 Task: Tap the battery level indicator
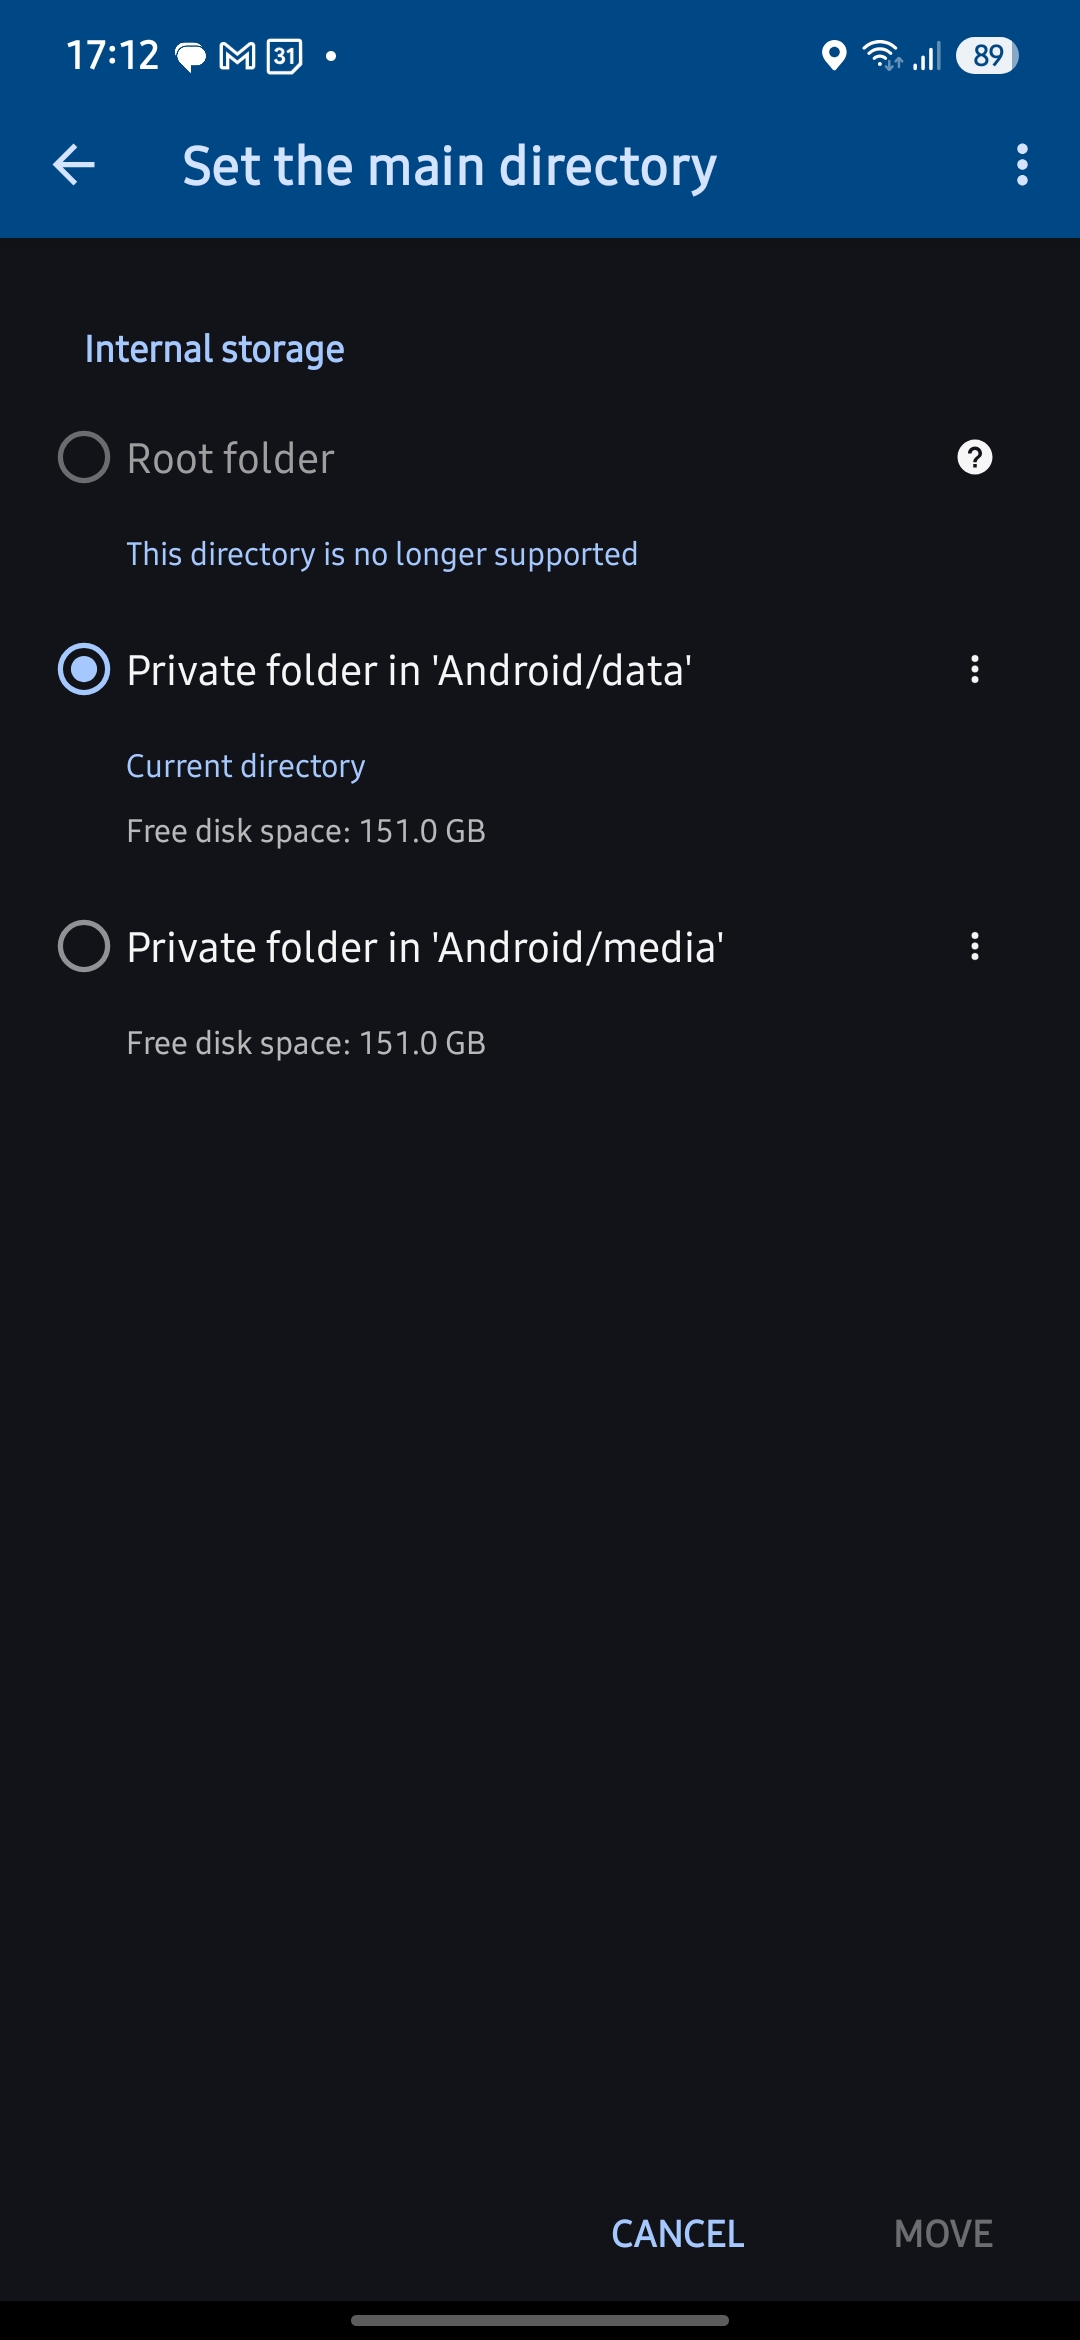click(x=987, y=56)
